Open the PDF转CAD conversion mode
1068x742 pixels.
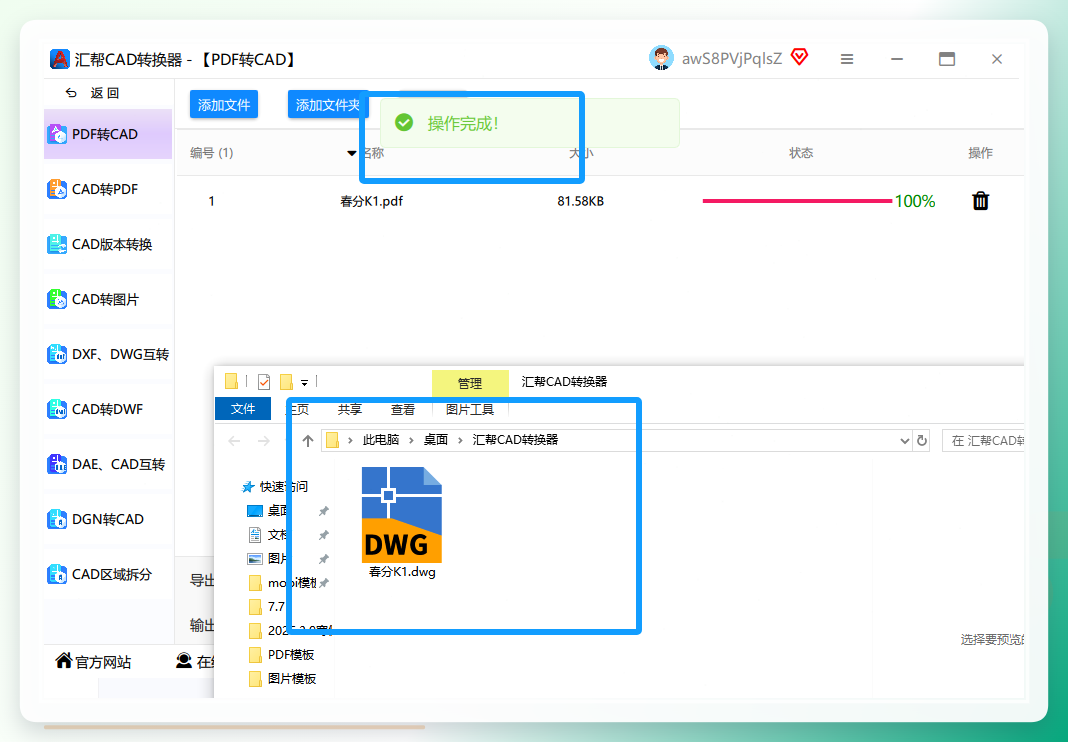[x=108, y=134]
